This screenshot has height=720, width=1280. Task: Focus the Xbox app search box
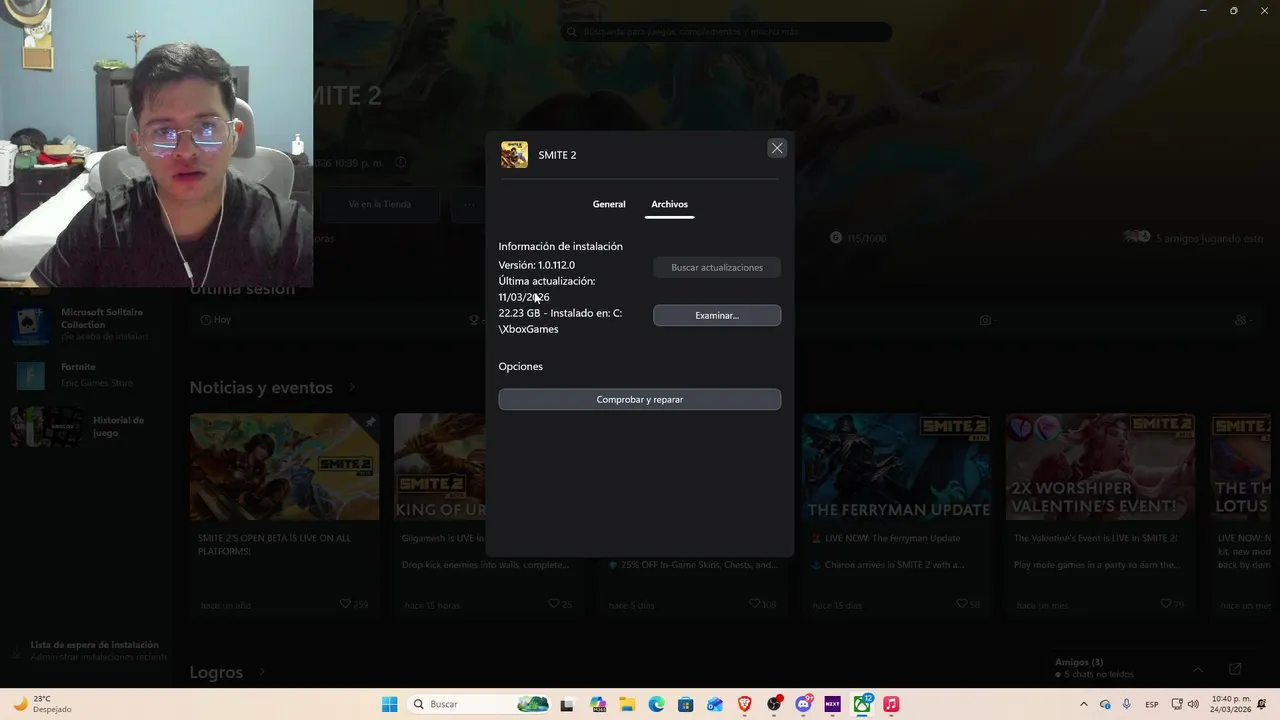click(727, 32)
